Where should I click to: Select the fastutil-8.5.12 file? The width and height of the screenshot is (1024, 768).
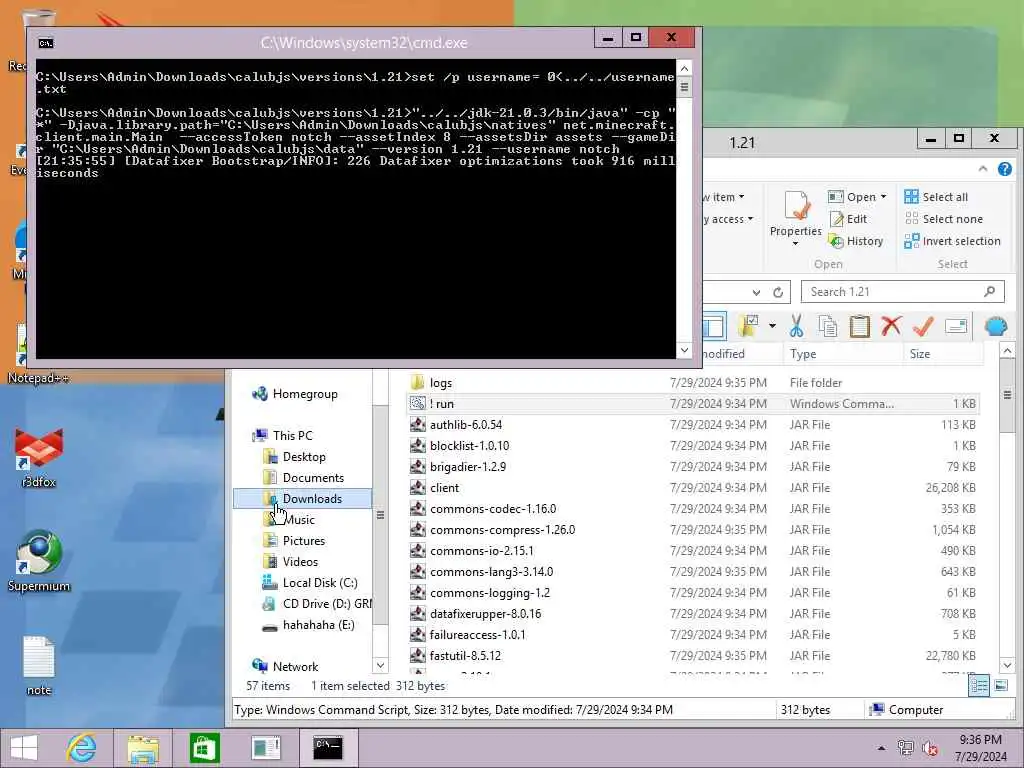tap(692, 656)
